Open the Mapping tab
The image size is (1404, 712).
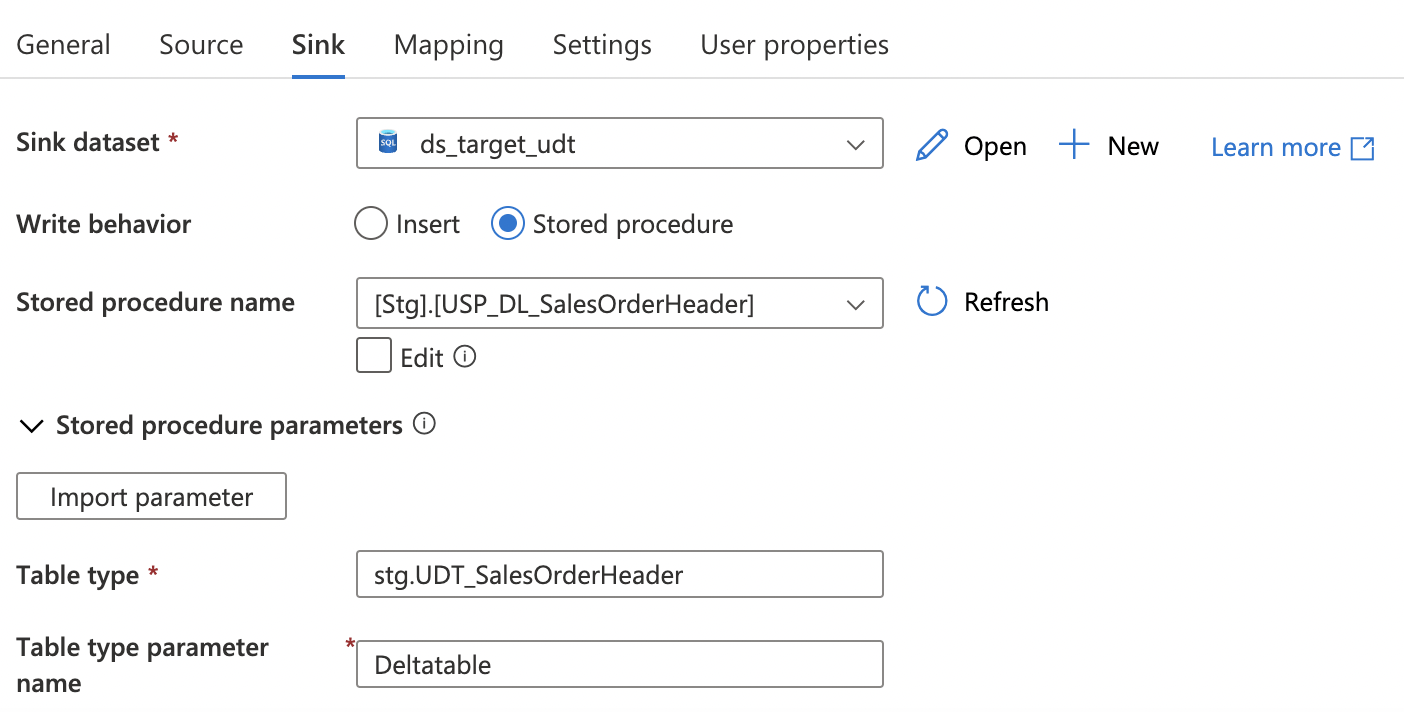448,45
